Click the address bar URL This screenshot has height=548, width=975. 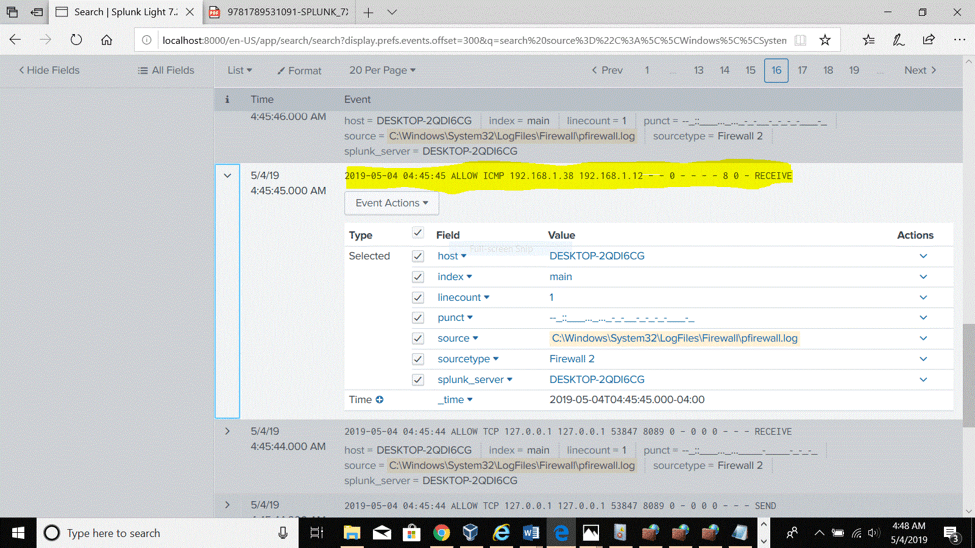point(474,40)
